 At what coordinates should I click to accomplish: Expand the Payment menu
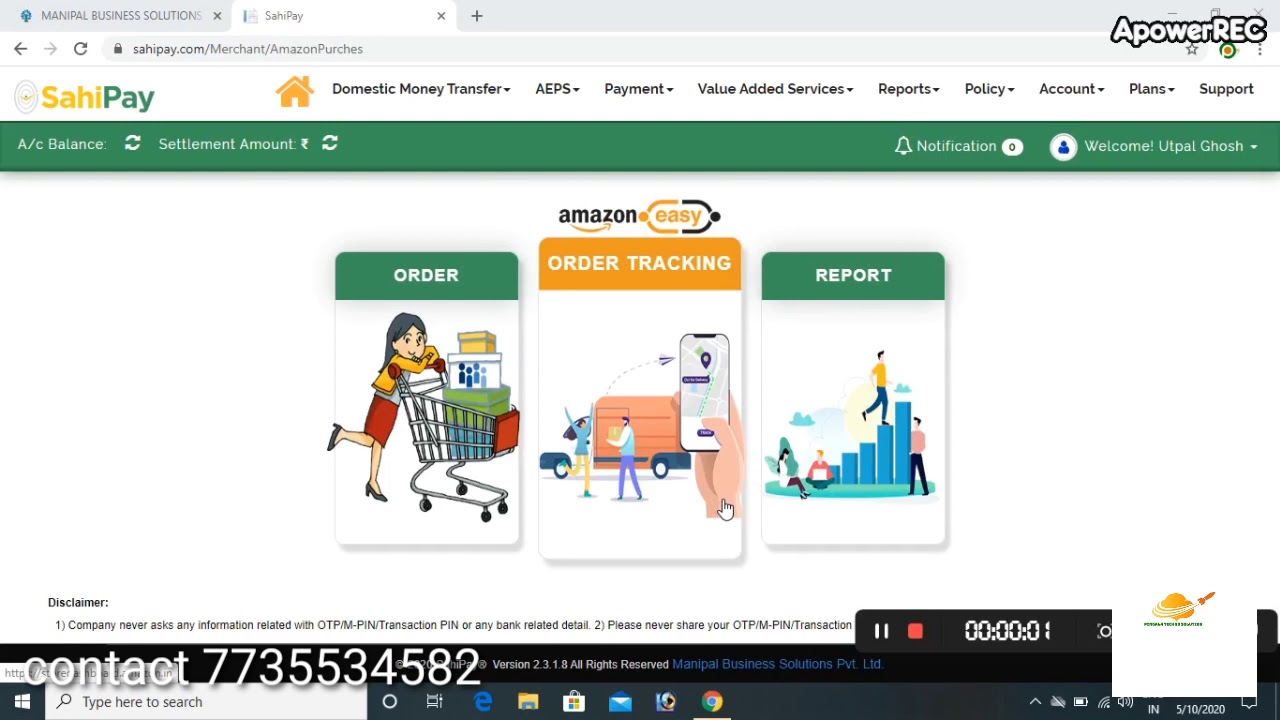tap(638, 89)
